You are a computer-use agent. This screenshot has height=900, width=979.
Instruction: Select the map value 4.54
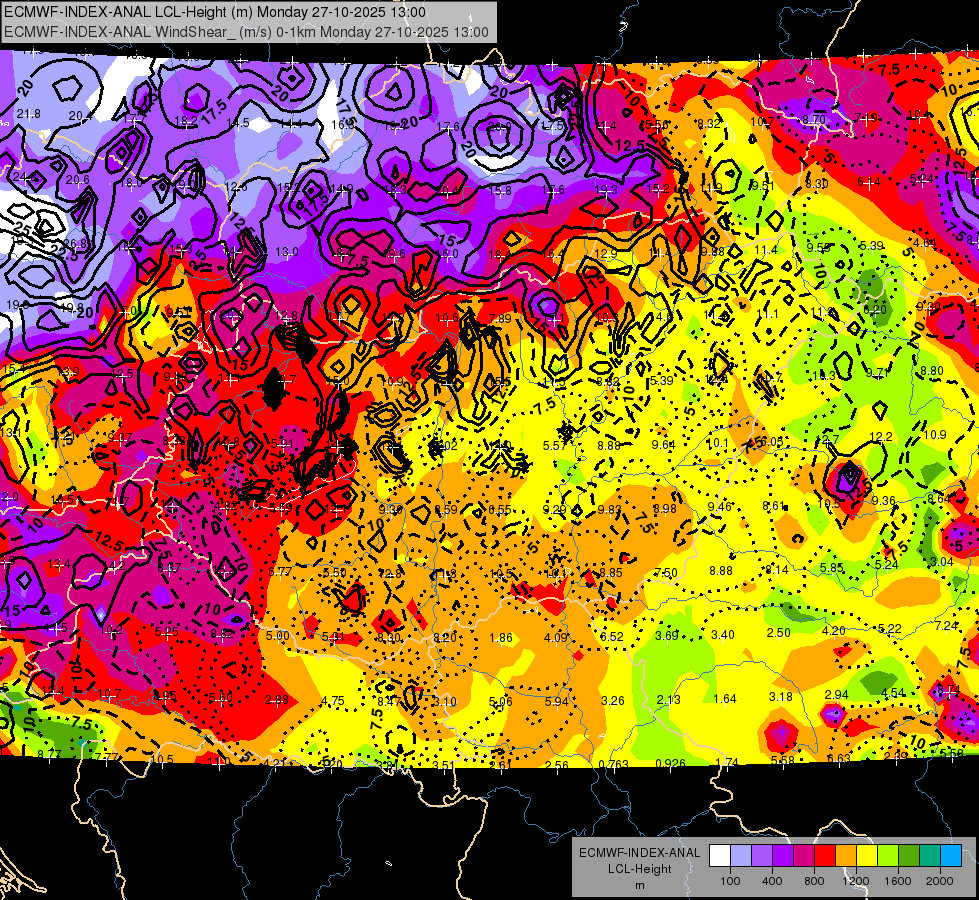[x=893, y=693]
